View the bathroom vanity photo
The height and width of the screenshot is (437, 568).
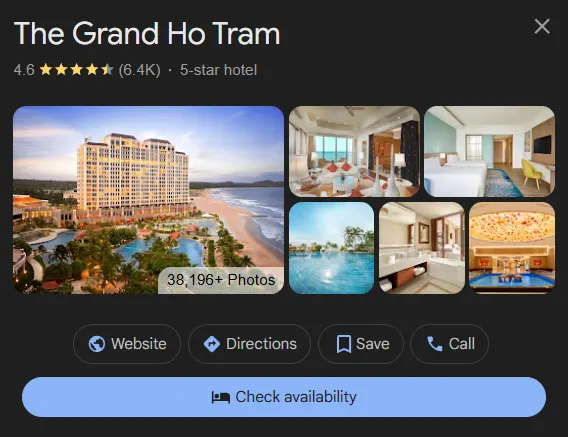point(422,248)
